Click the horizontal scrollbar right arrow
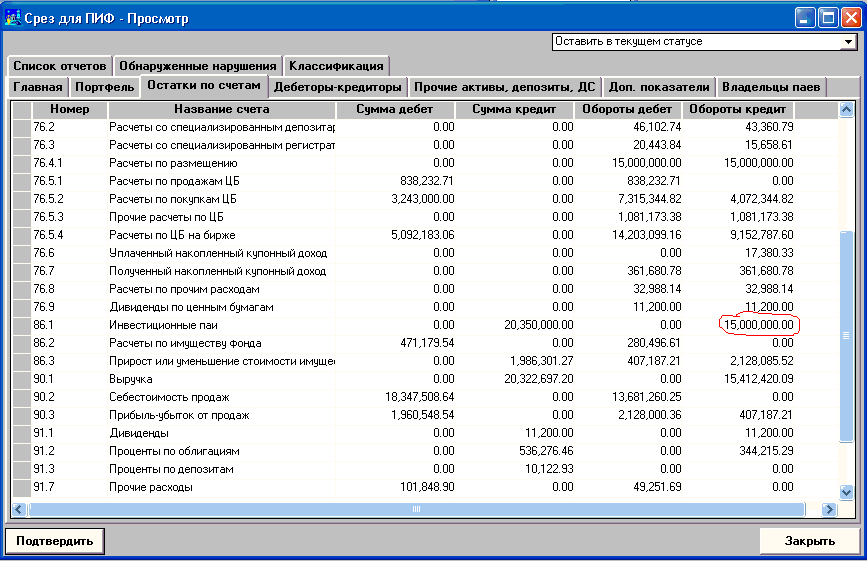 click(829, 509)
